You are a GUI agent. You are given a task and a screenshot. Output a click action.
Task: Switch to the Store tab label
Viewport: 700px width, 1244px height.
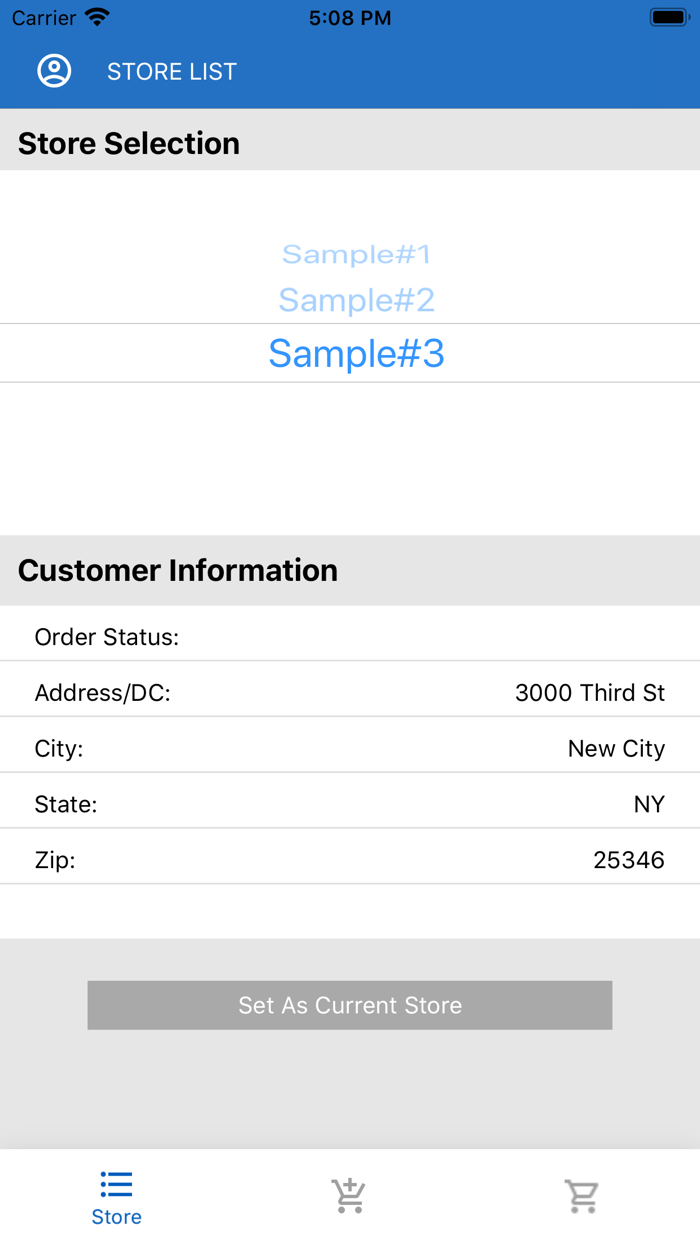click(x=116, y=1217)
